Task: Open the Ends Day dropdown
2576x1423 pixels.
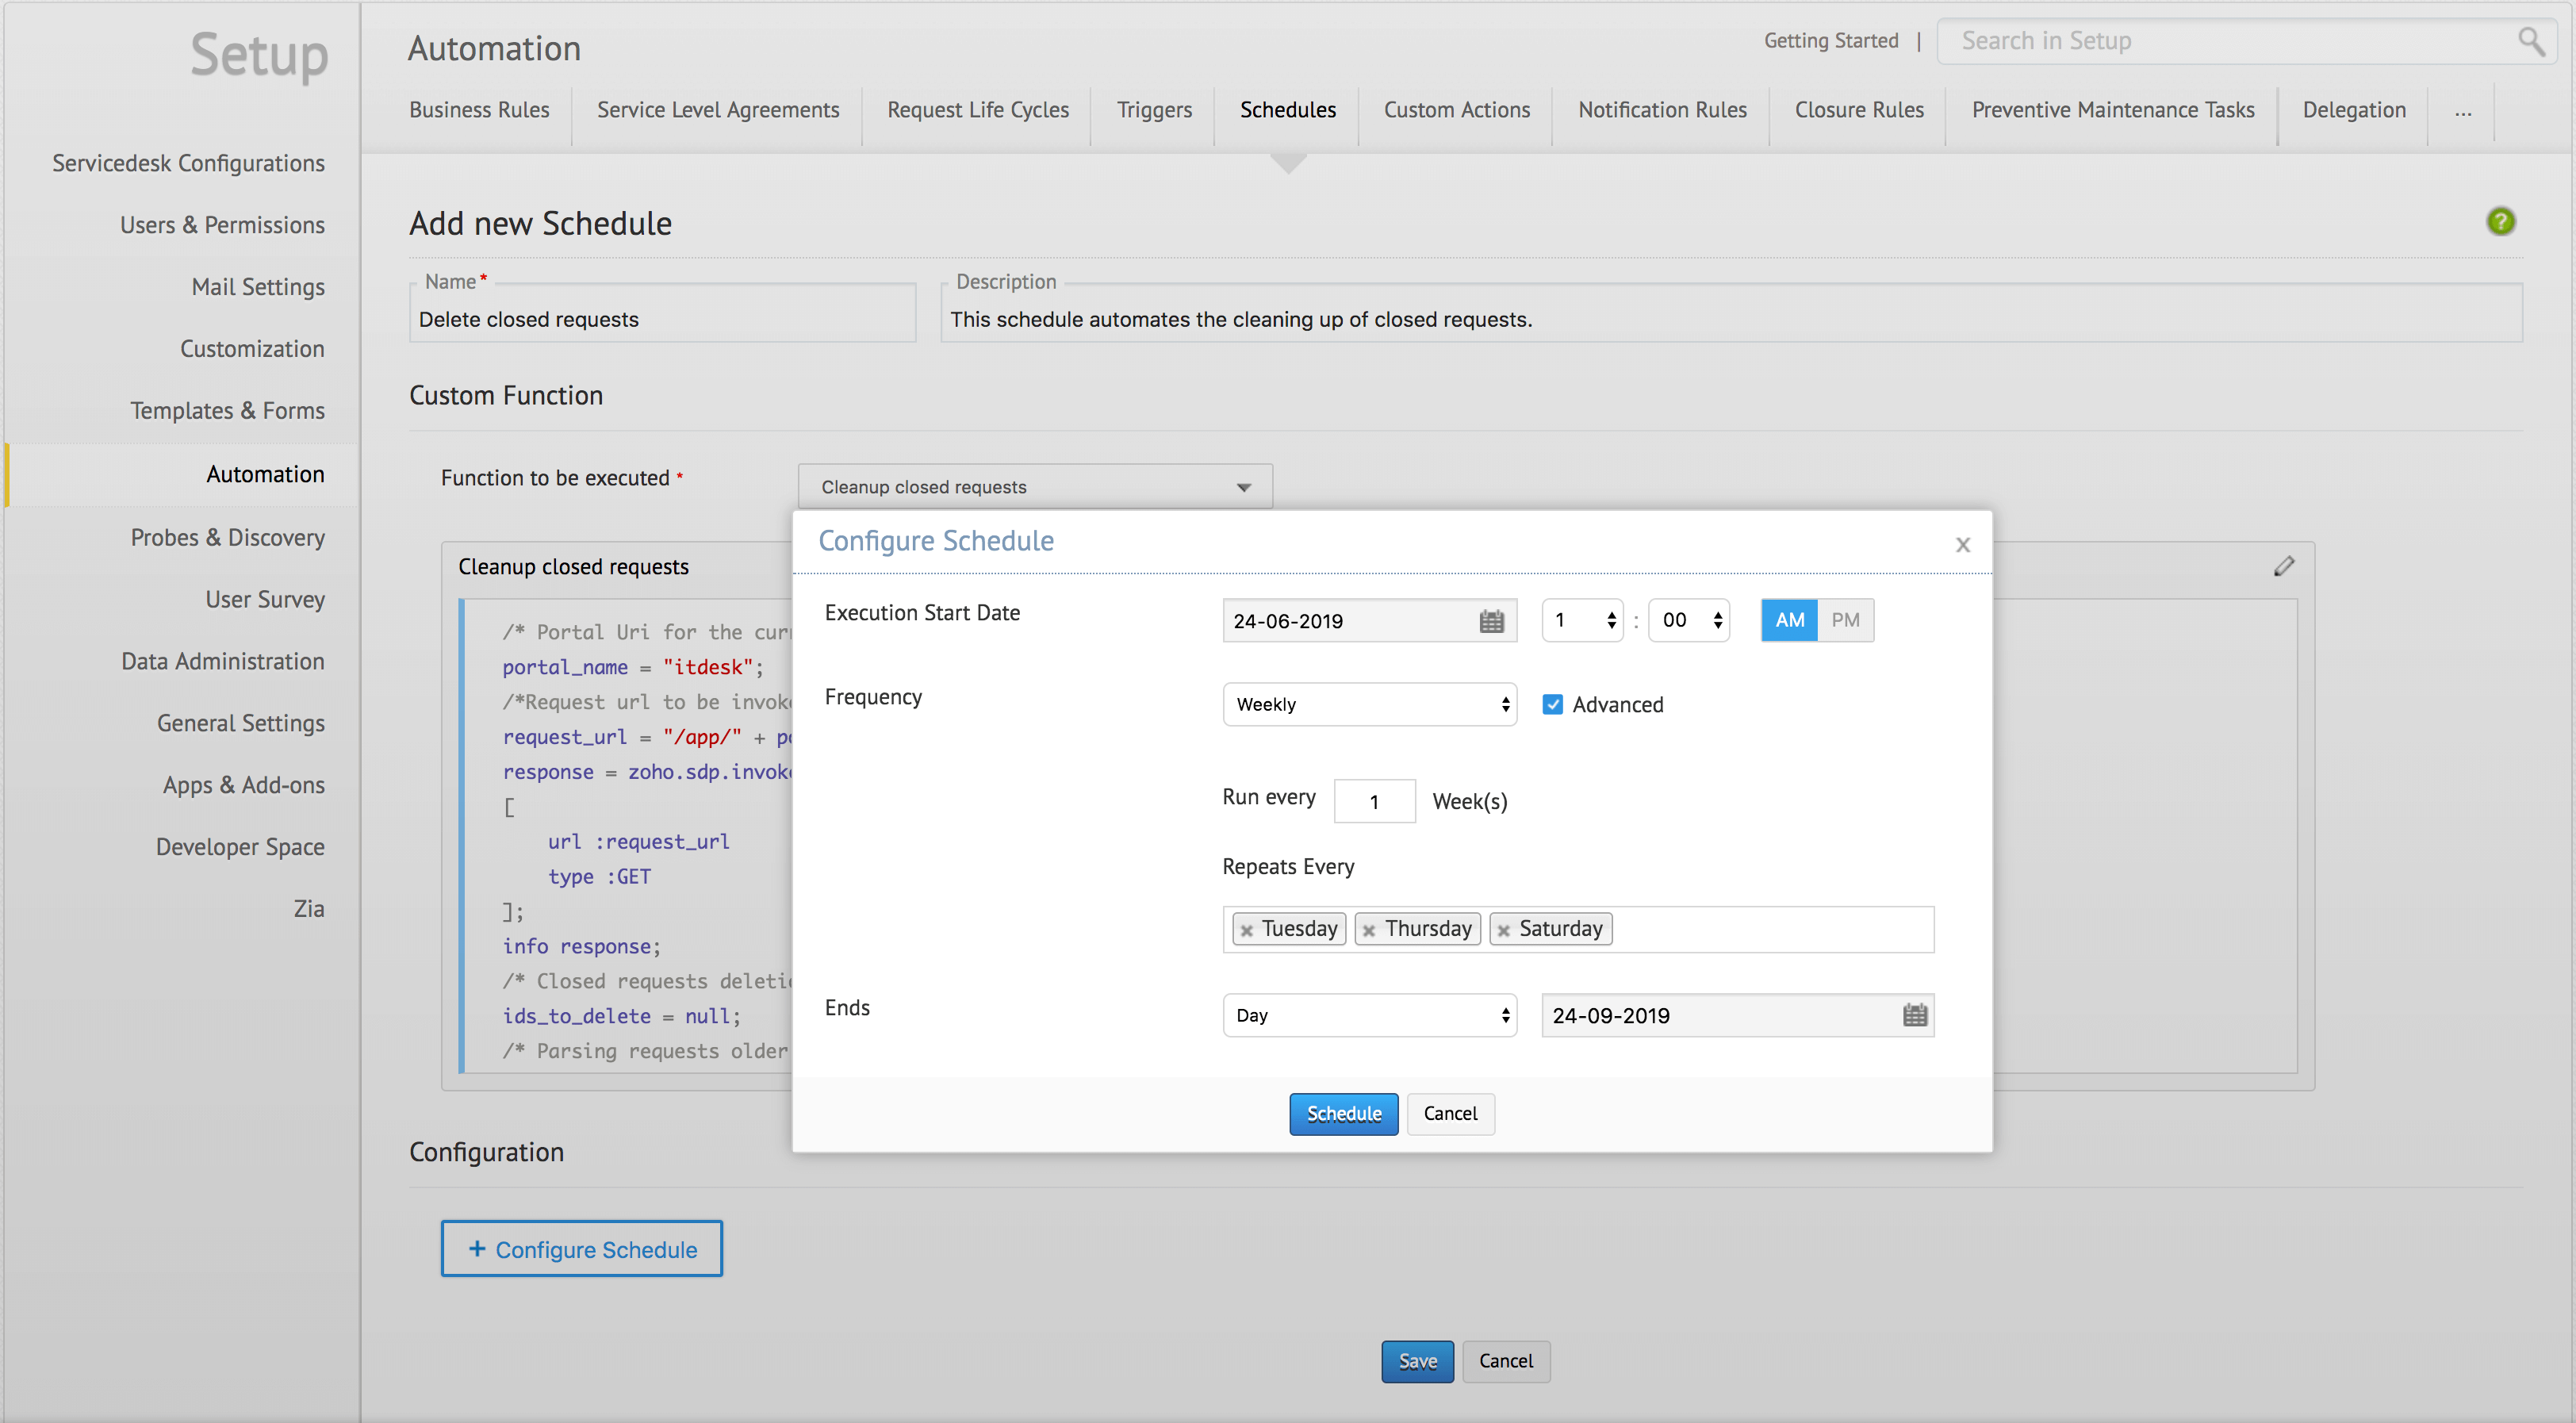Action: [1369, 1015]
